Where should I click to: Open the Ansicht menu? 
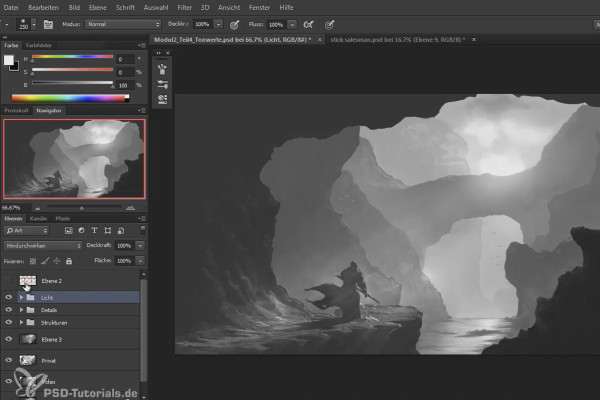[x=229, y=7]
